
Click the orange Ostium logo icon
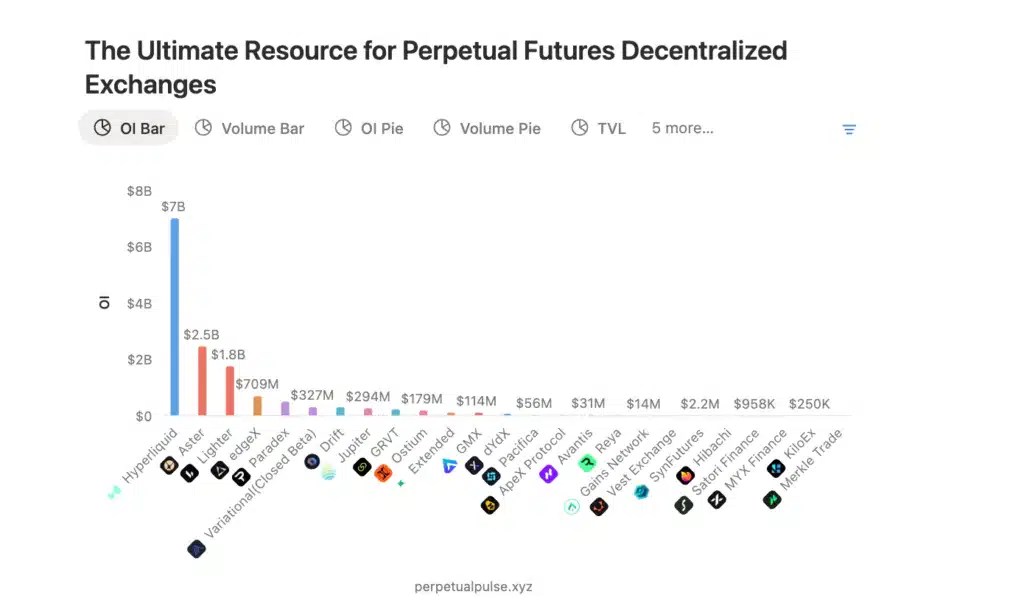click(383, 472)
